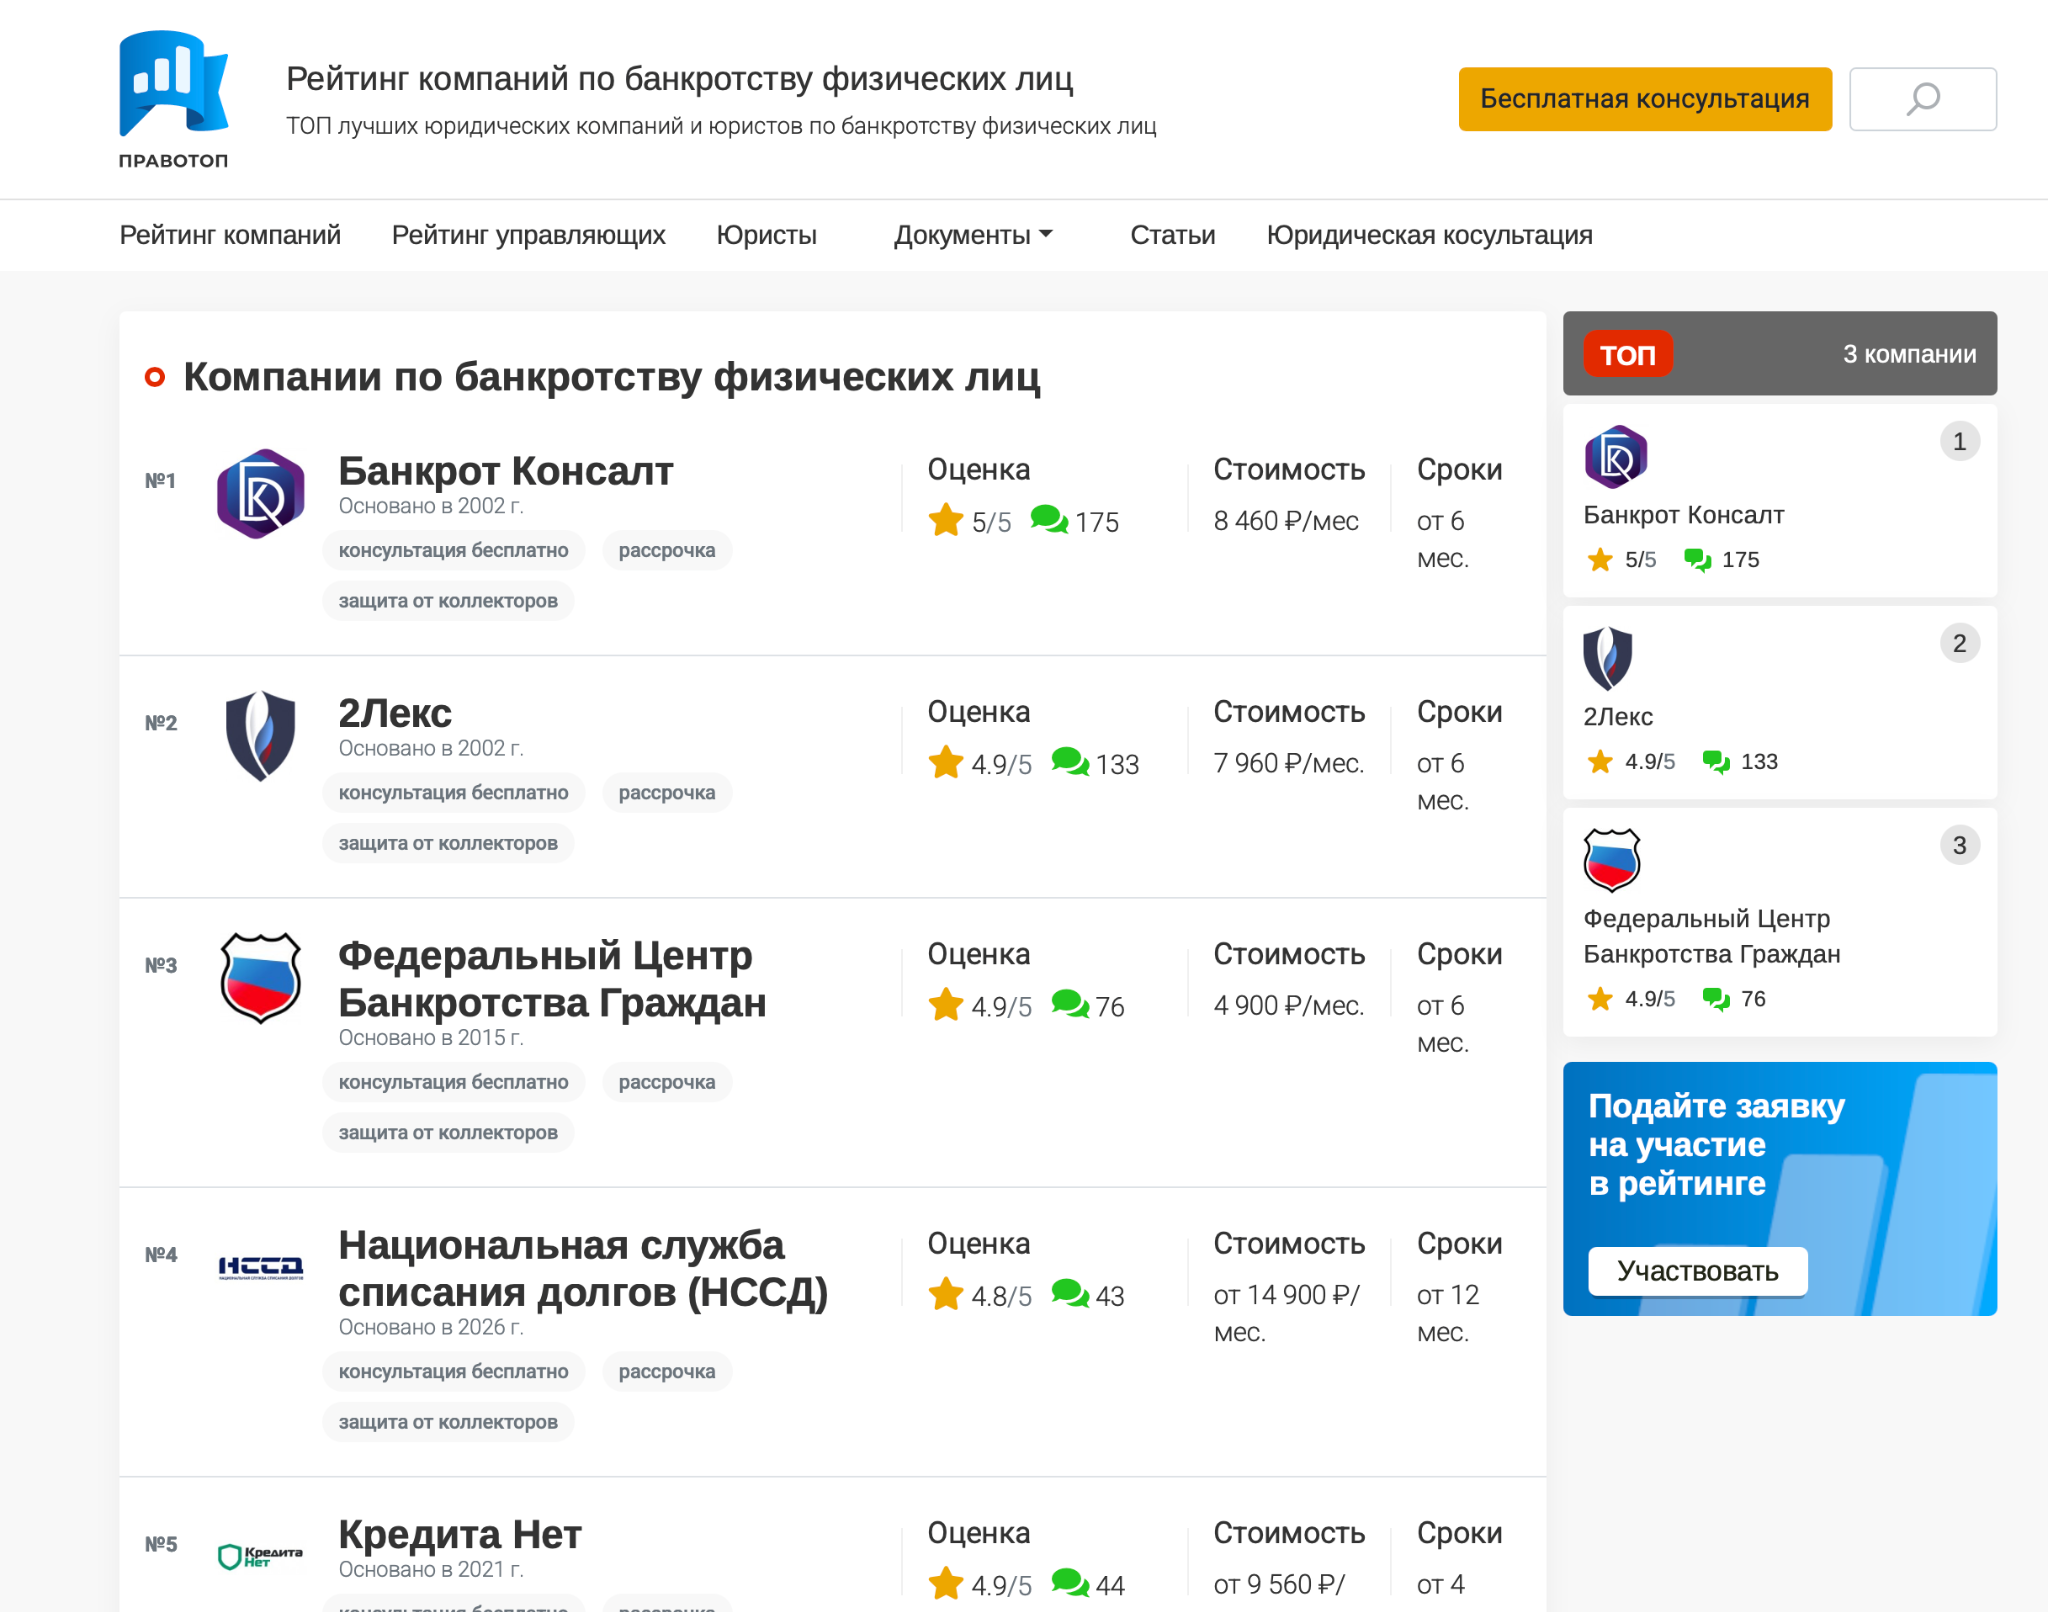Click Федеральный Центр logo in main list
Viewport: 2048px width, 1612px height.
click(261, 977)
